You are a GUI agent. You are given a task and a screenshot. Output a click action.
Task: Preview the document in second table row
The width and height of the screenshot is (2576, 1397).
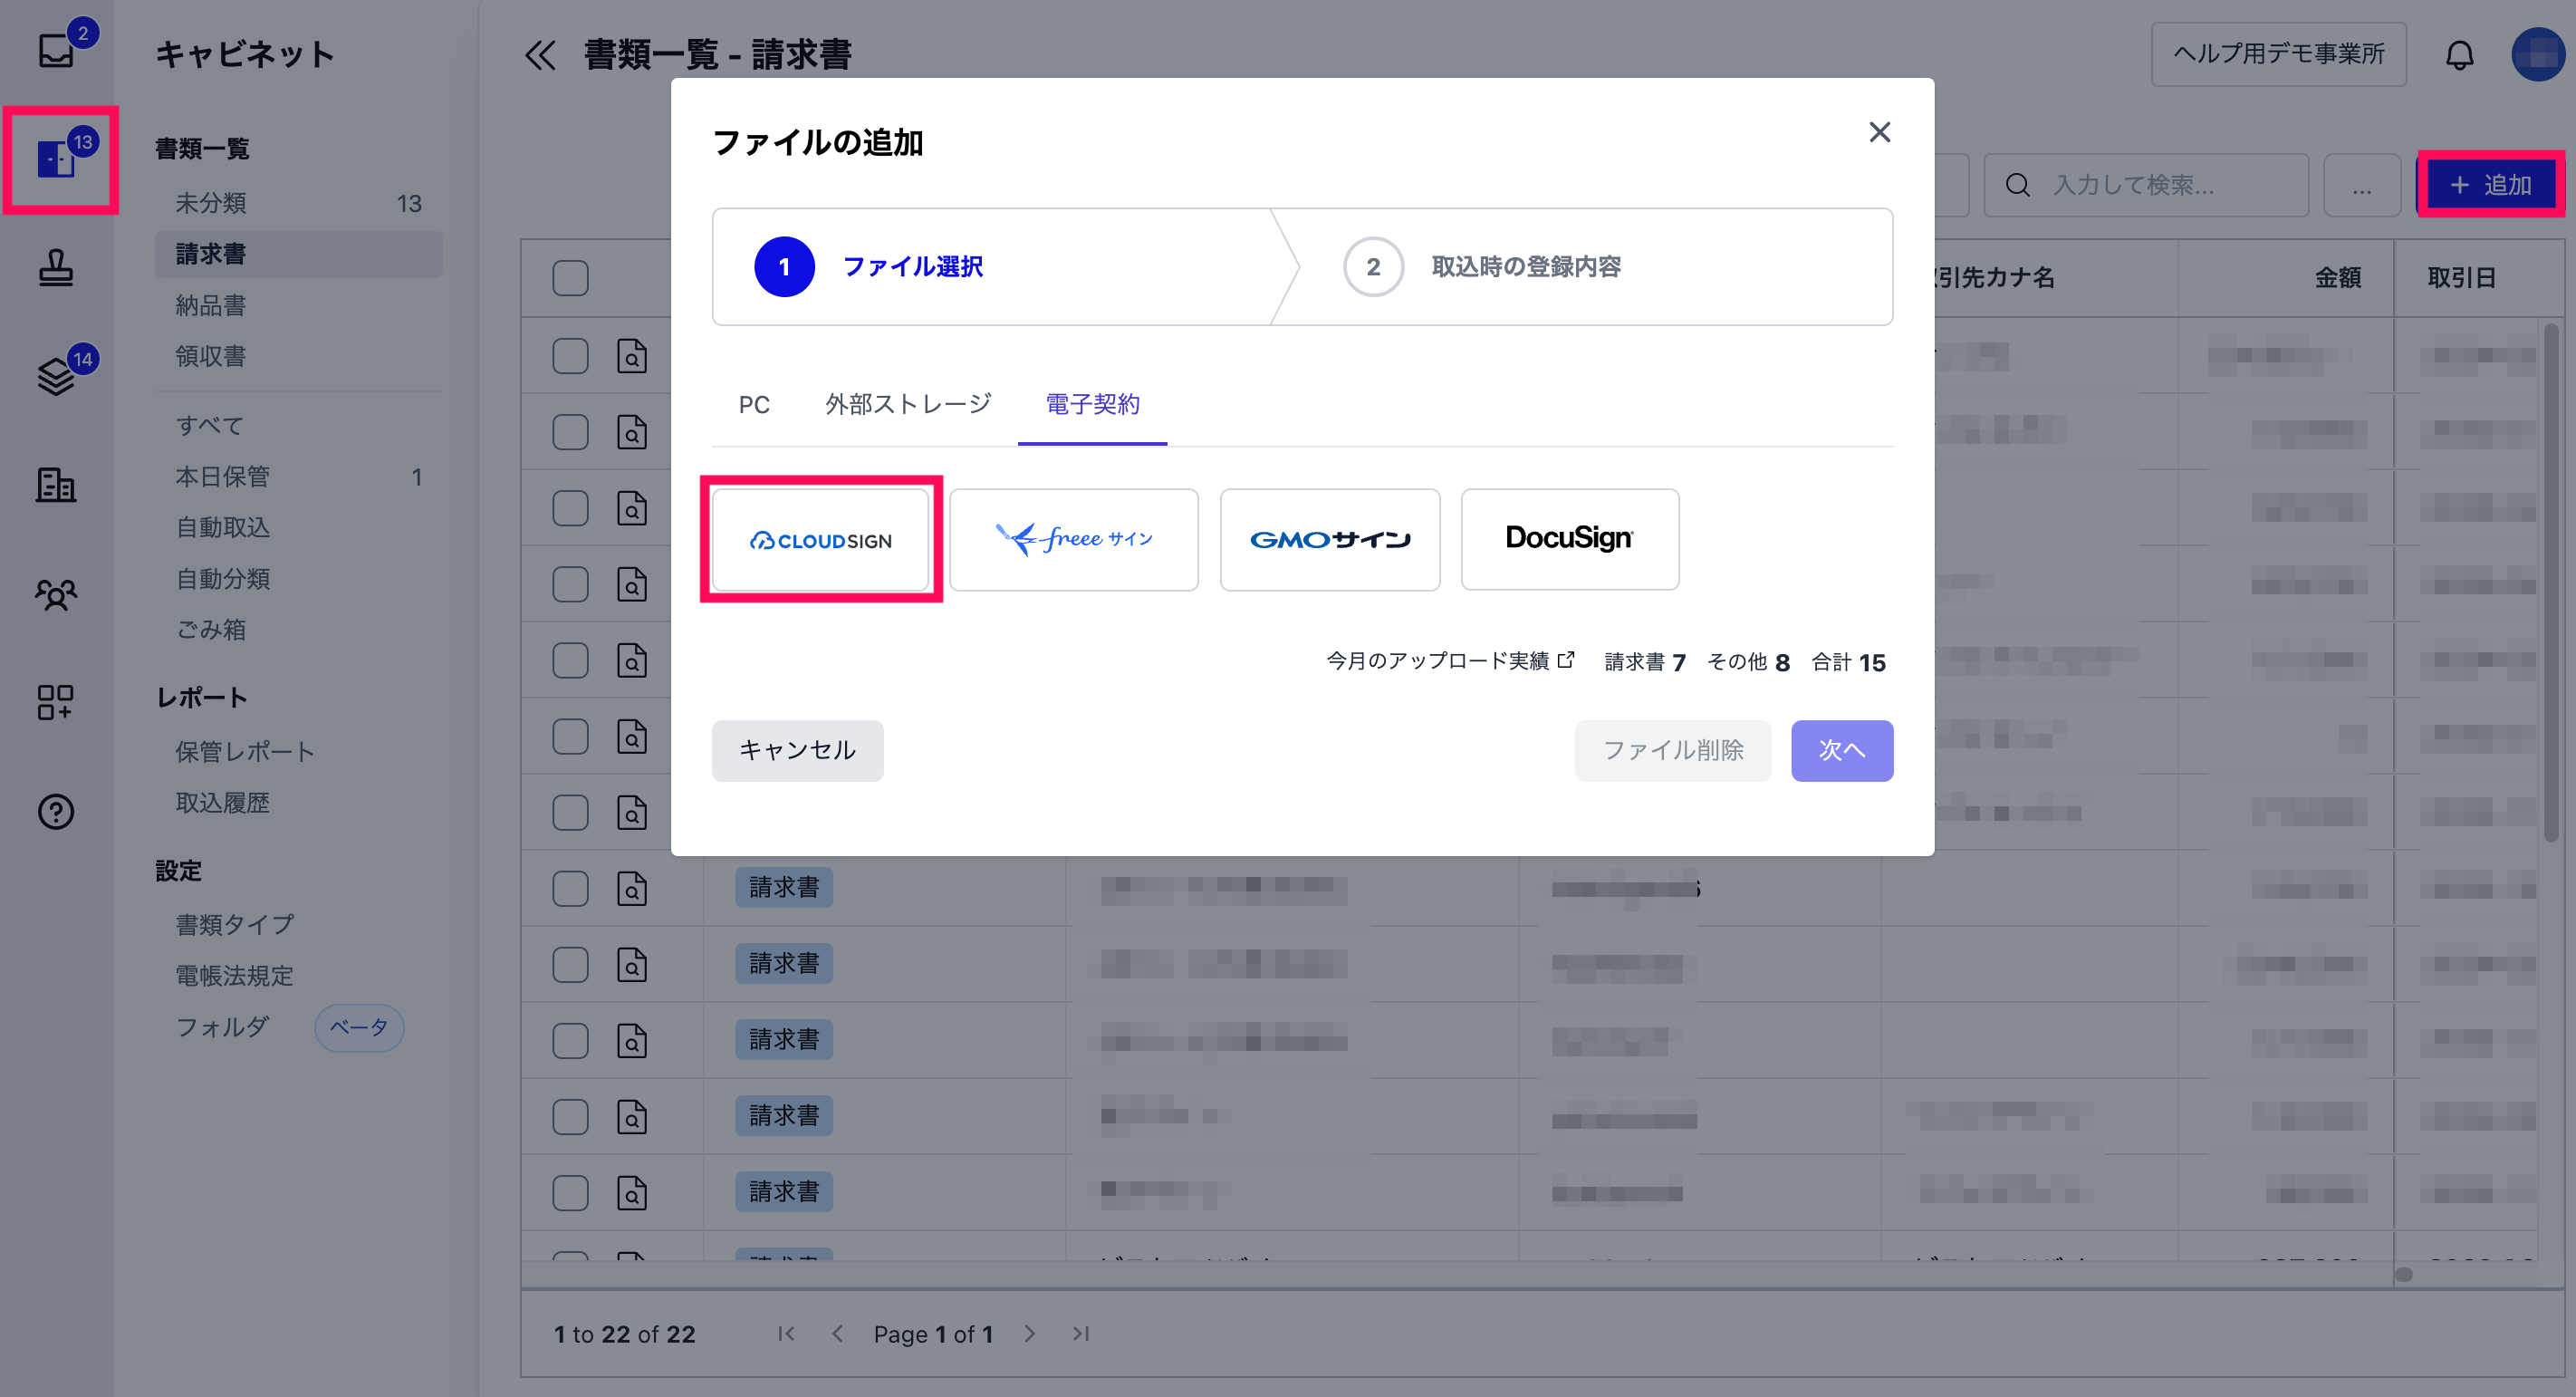(632, 432)
